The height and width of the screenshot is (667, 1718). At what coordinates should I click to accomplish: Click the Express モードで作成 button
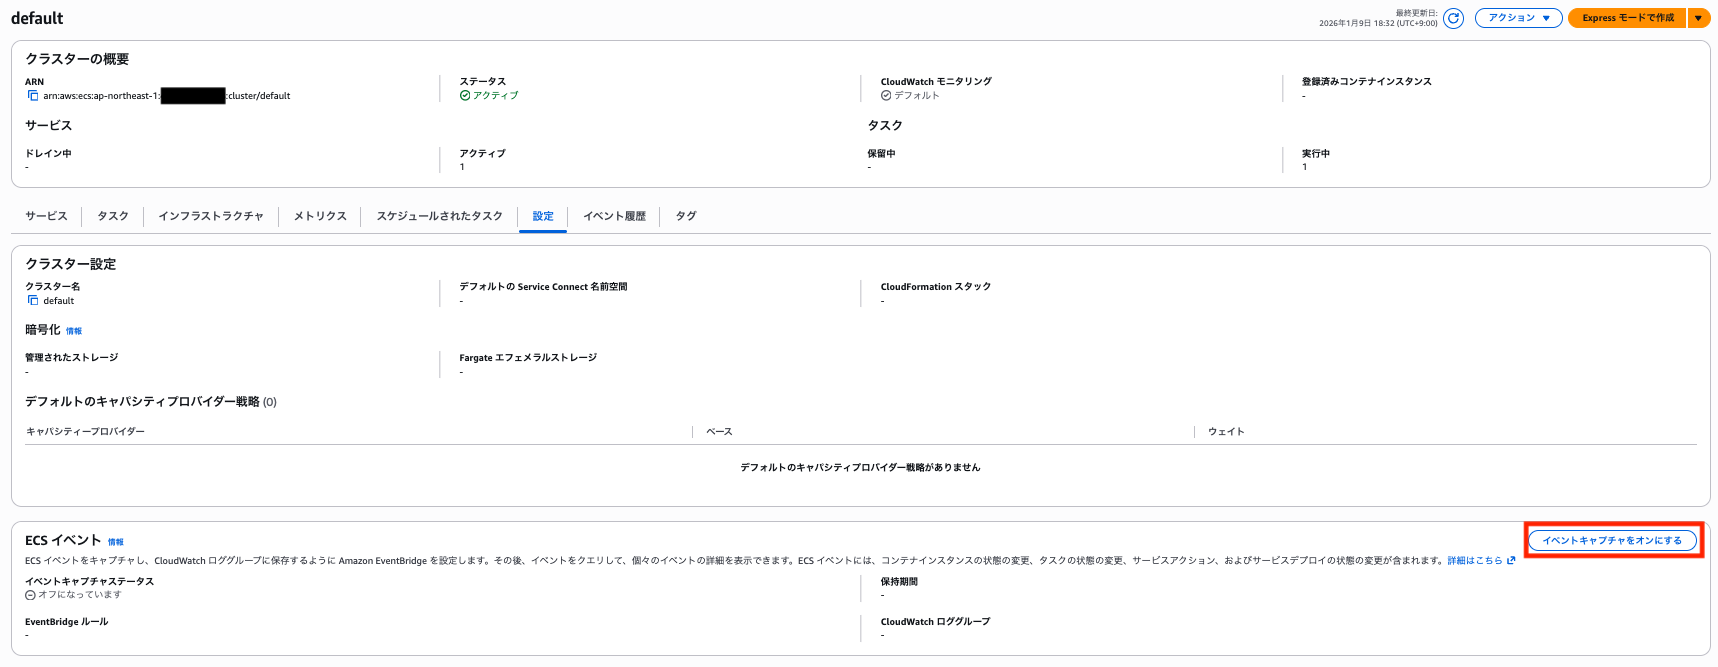click(x=1627, y=18)
